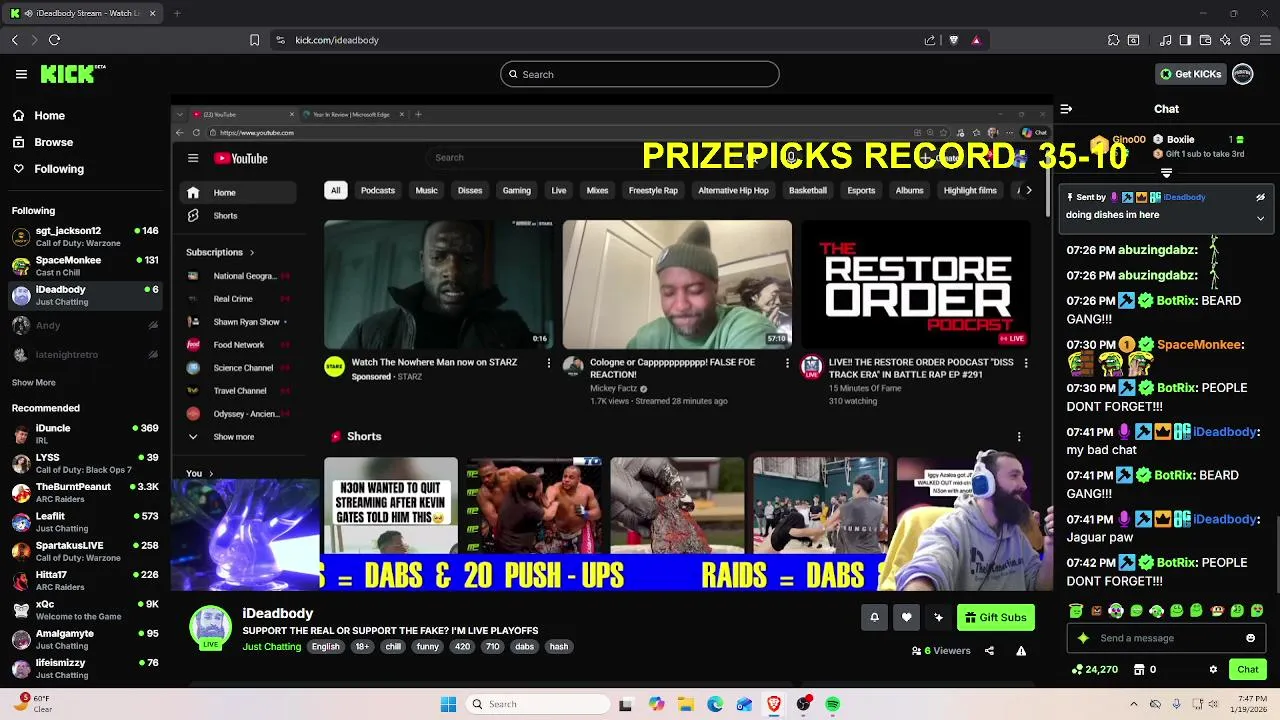This screenshot has height=720, width=1280.
Task: Click the dabs tag
Action: [x=524, y=647]
